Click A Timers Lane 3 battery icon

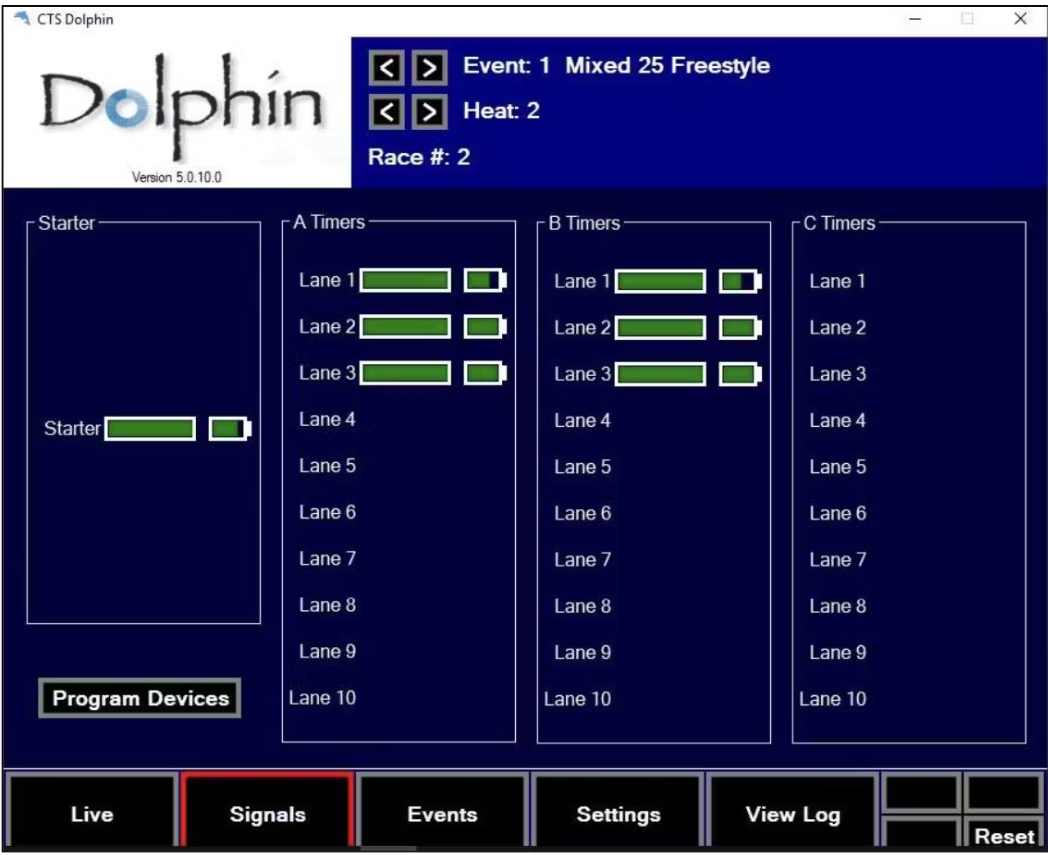pyautogui.click(x=485, y=373)
